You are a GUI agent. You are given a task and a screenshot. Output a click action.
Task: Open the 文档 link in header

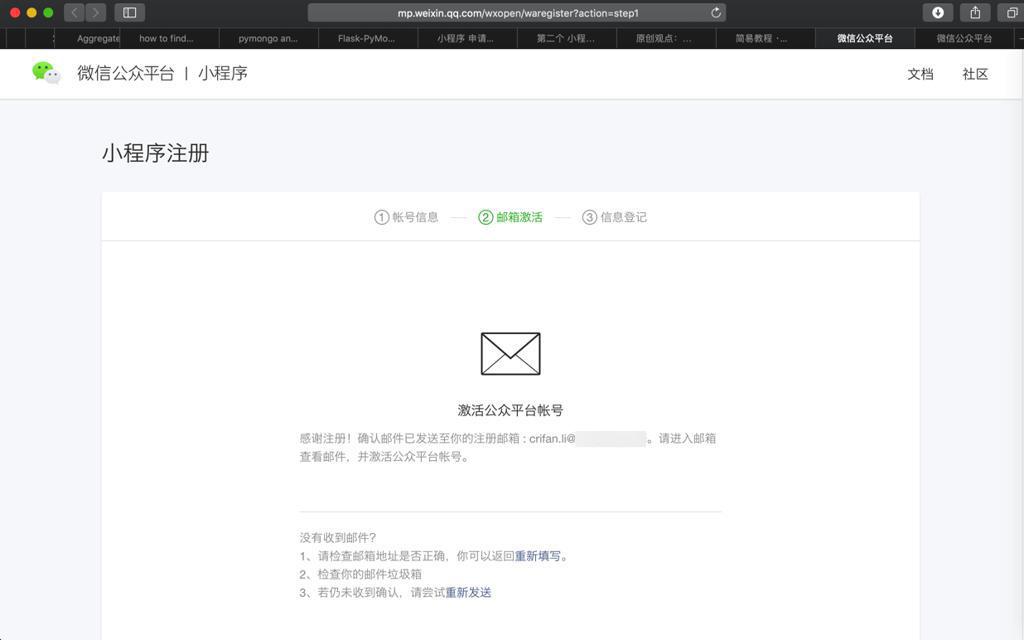[x=920, y=74]
